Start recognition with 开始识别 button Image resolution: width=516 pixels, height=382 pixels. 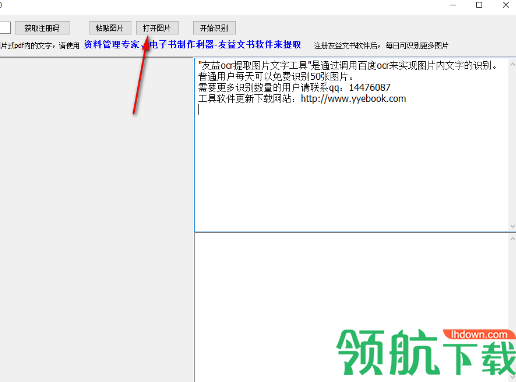coord(214,28)
